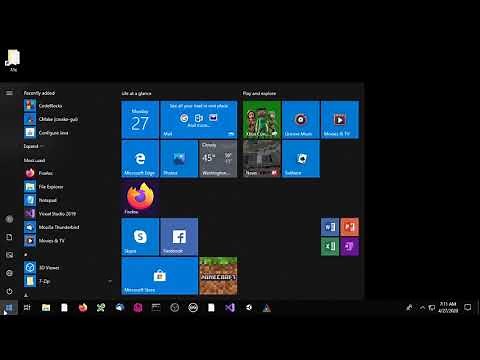The height and width of the screenshot is (360, 480).
Task: Select the desktop shortcut icon
Action: click(13, 61)
